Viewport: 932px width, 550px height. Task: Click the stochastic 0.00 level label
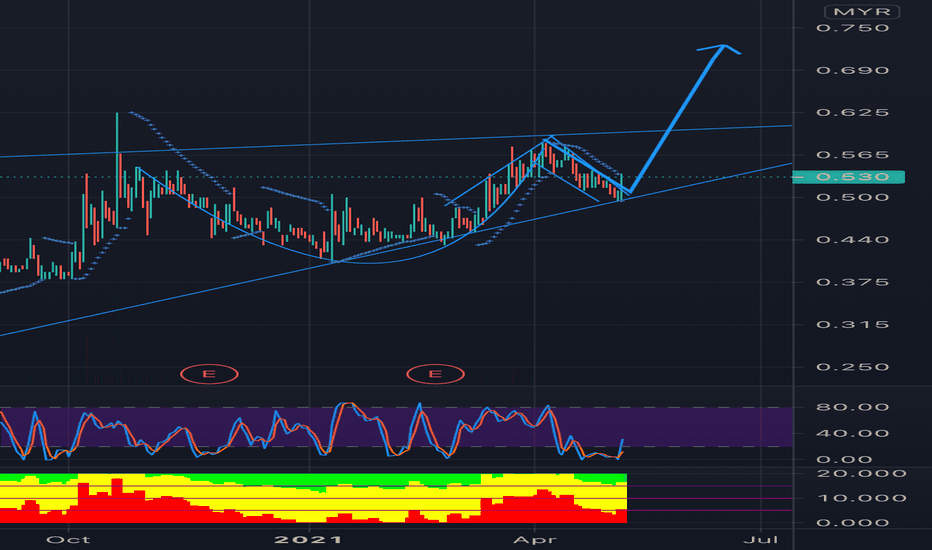[852, 459]
